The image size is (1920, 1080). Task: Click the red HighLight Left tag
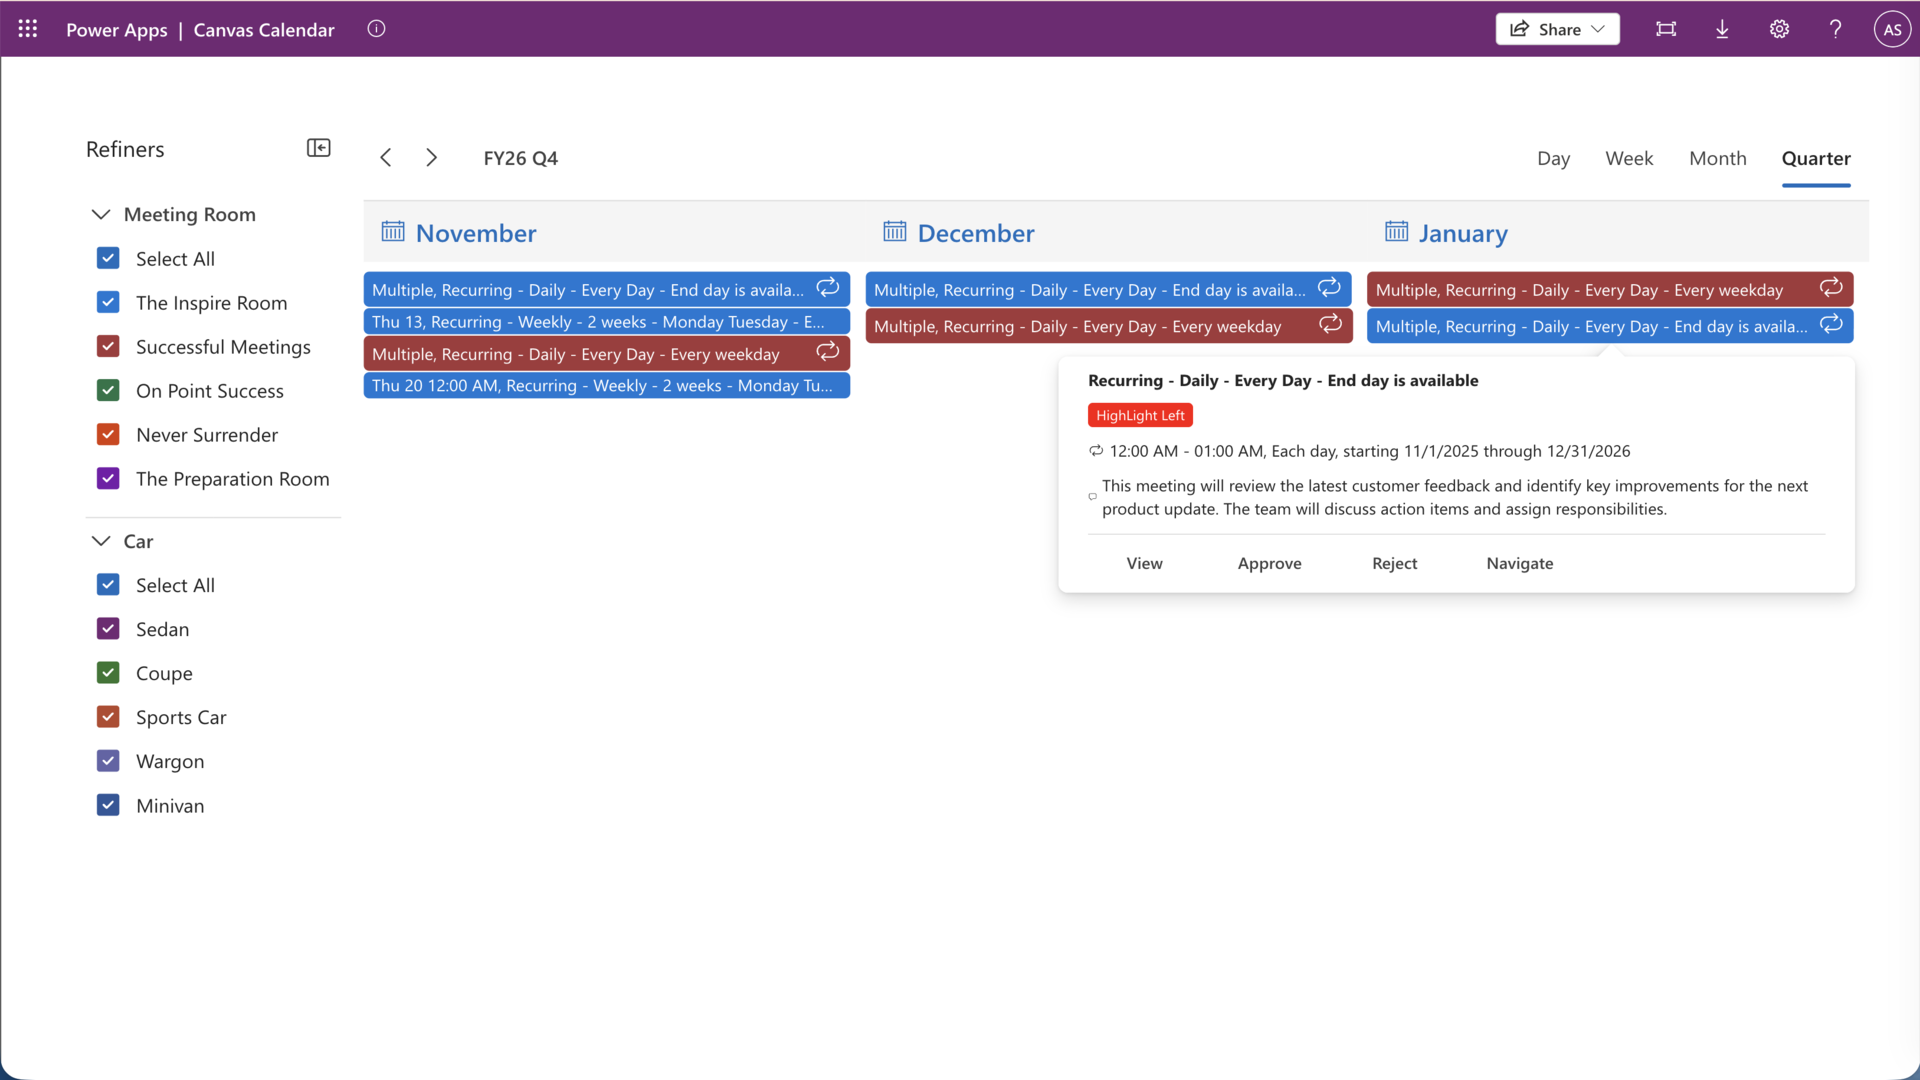(1140, 415)
